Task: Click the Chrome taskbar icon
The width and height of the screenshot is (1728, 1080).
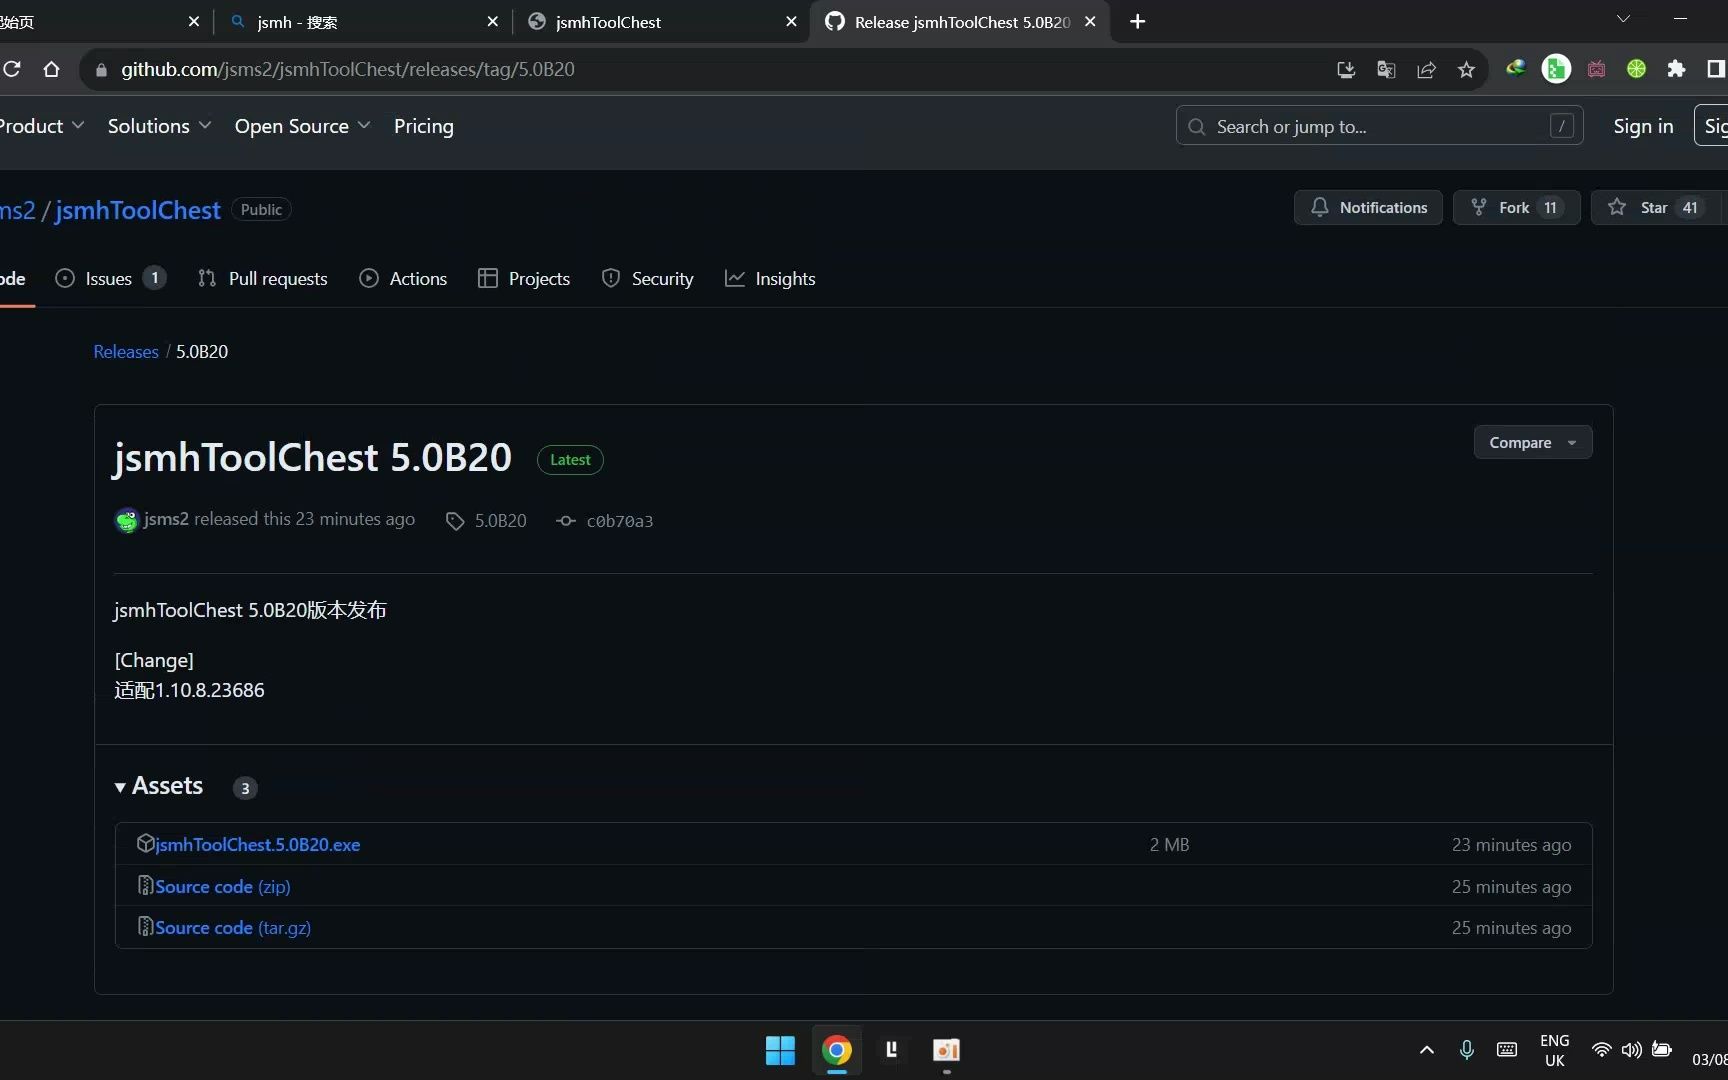Action: 837,1050
